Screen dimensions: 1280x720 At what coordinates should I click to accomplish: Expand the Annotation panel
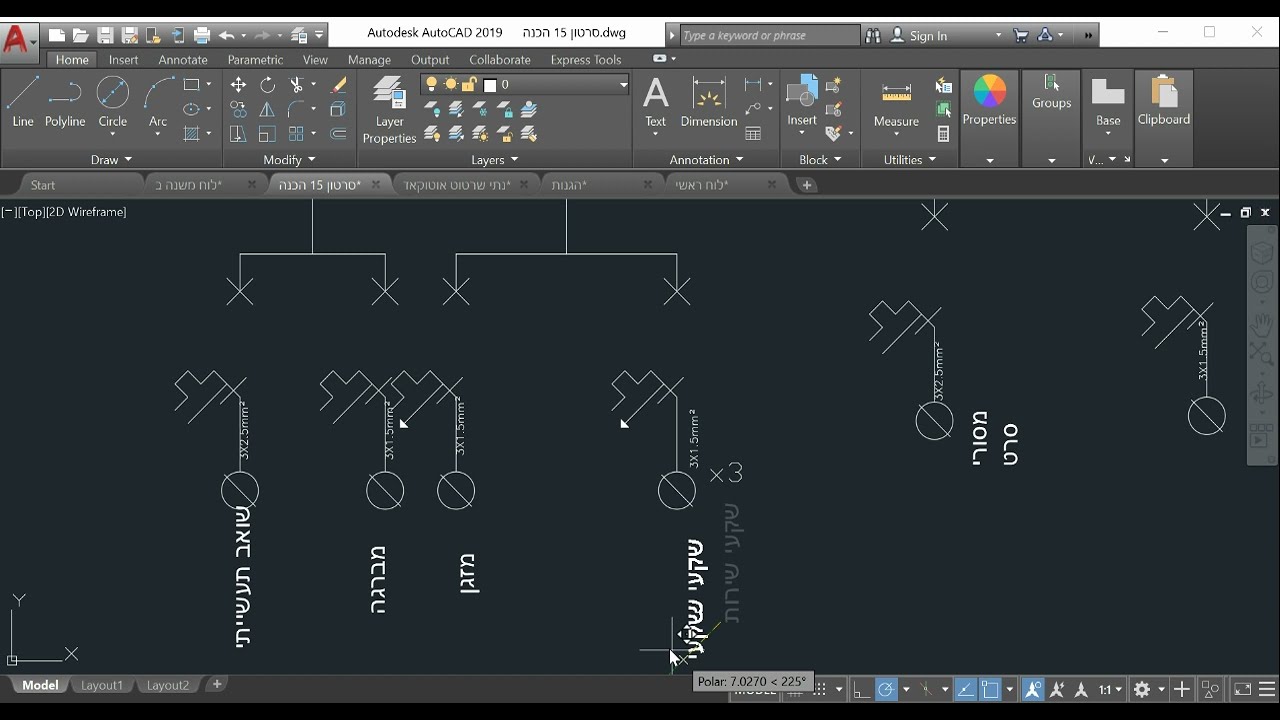point(706,160)
